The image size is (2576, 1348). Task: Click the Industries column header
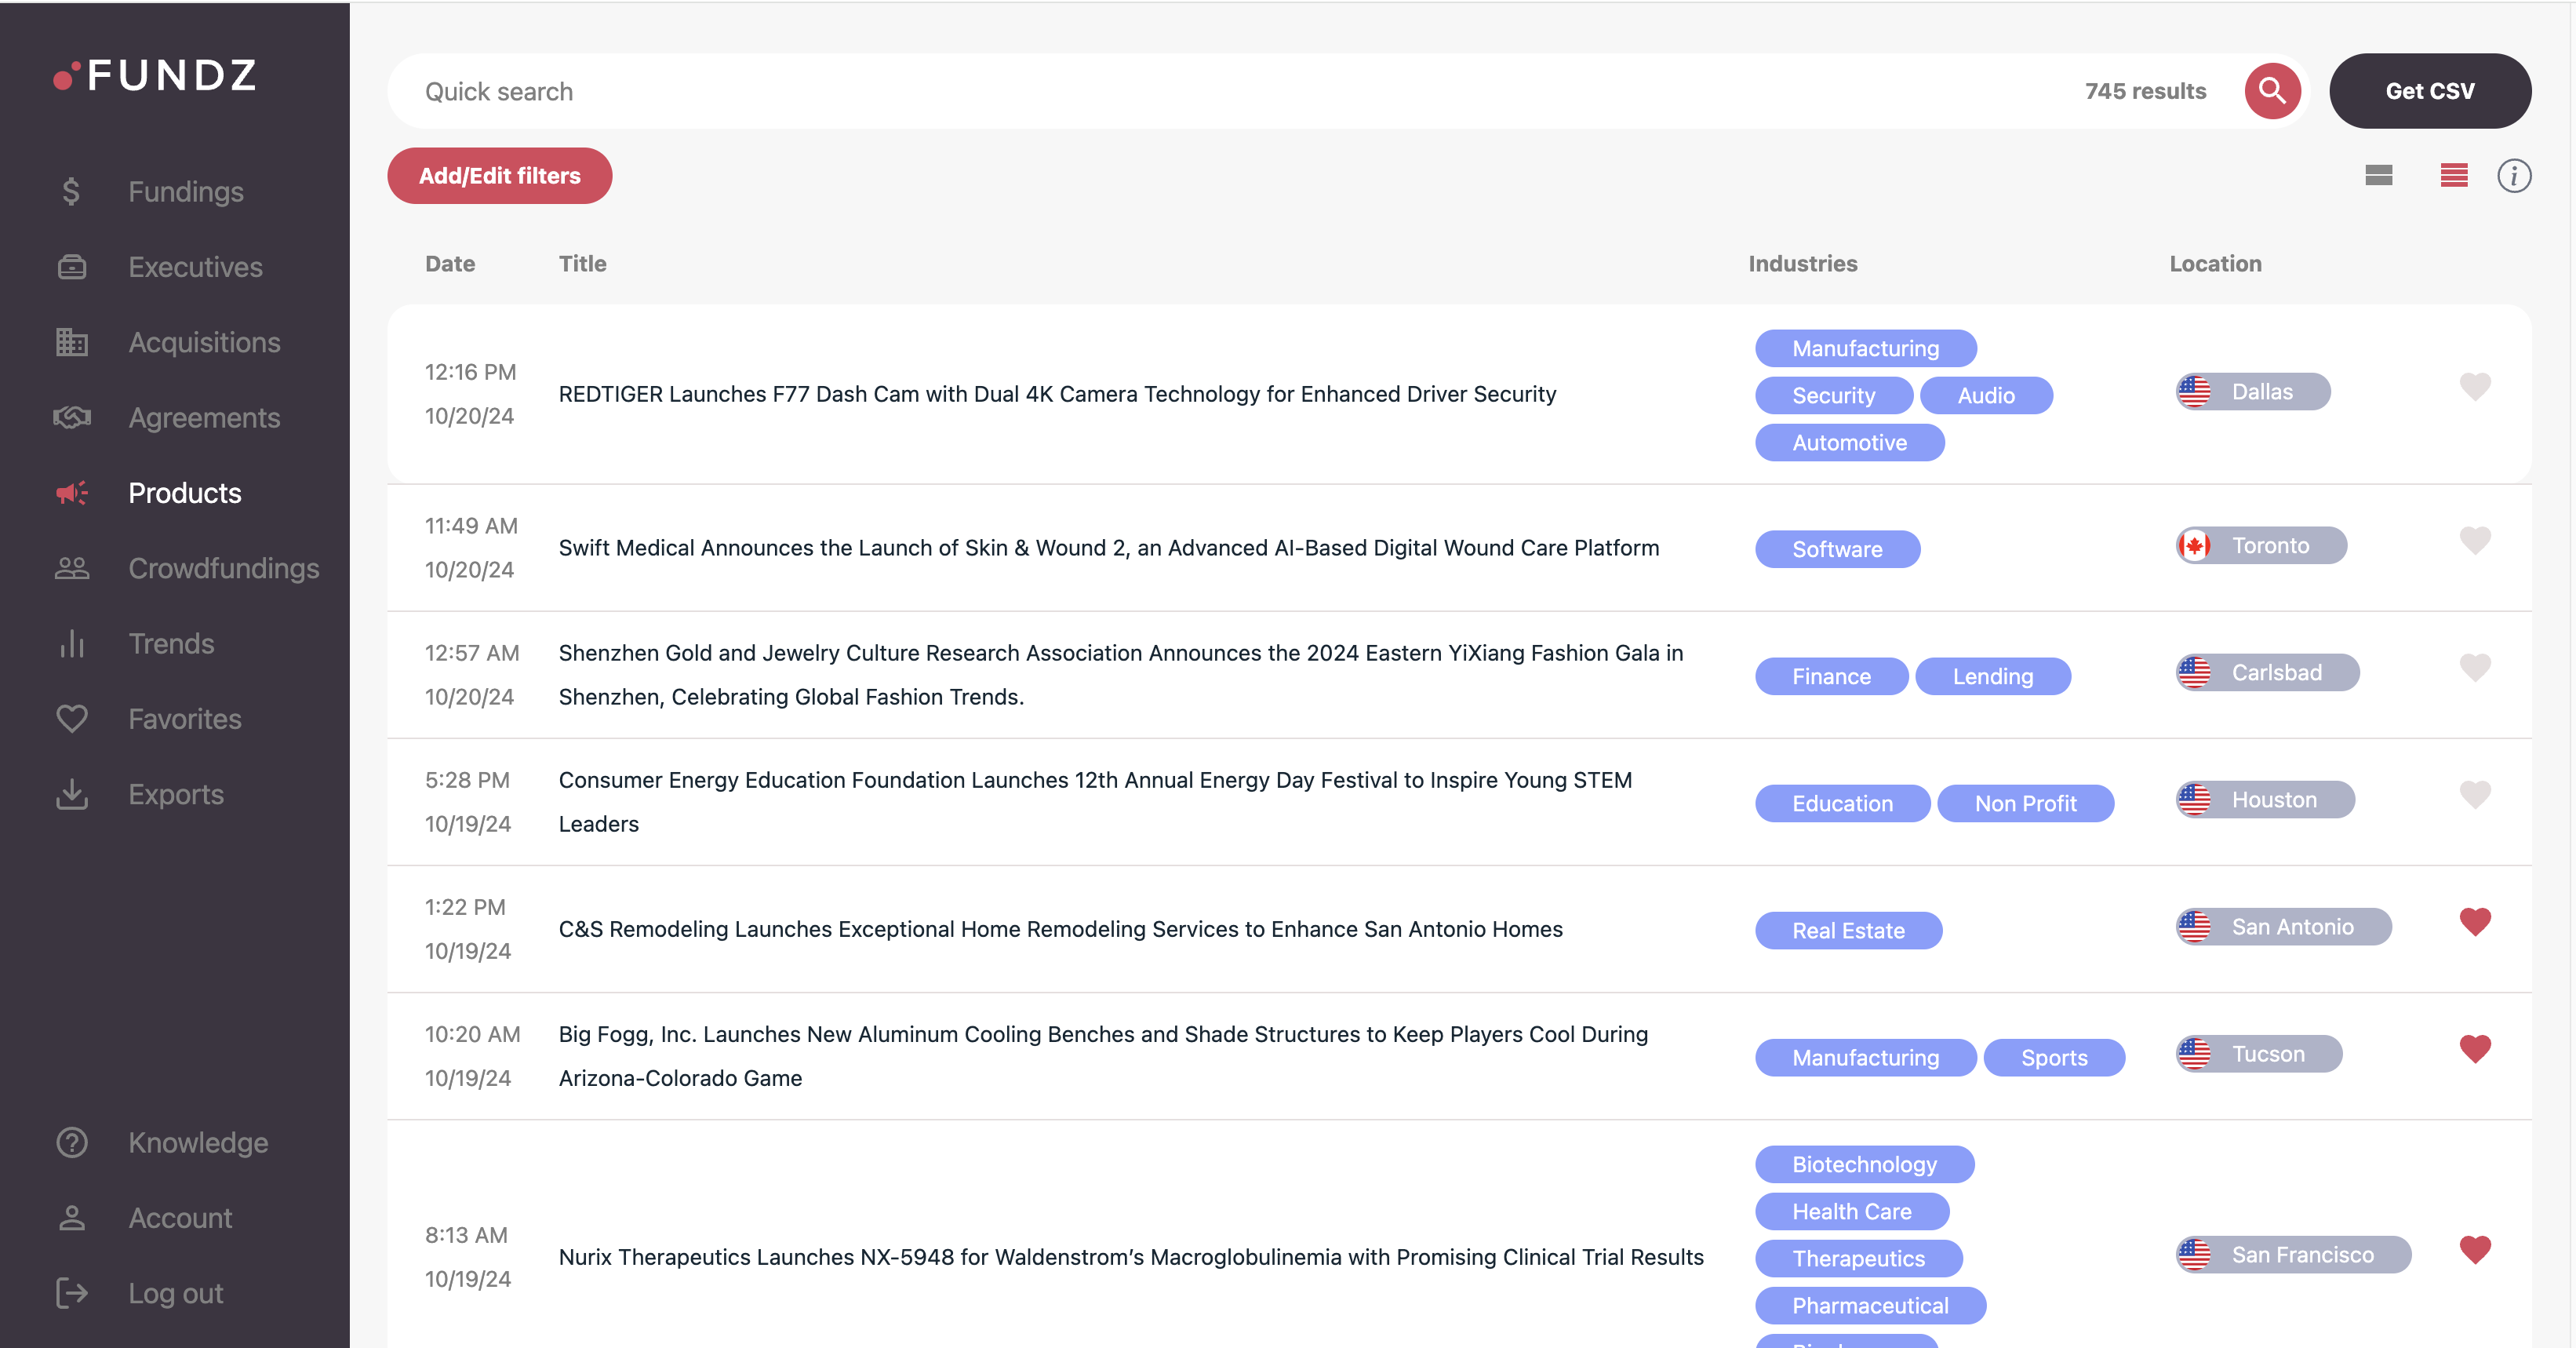coord(1802,264)
